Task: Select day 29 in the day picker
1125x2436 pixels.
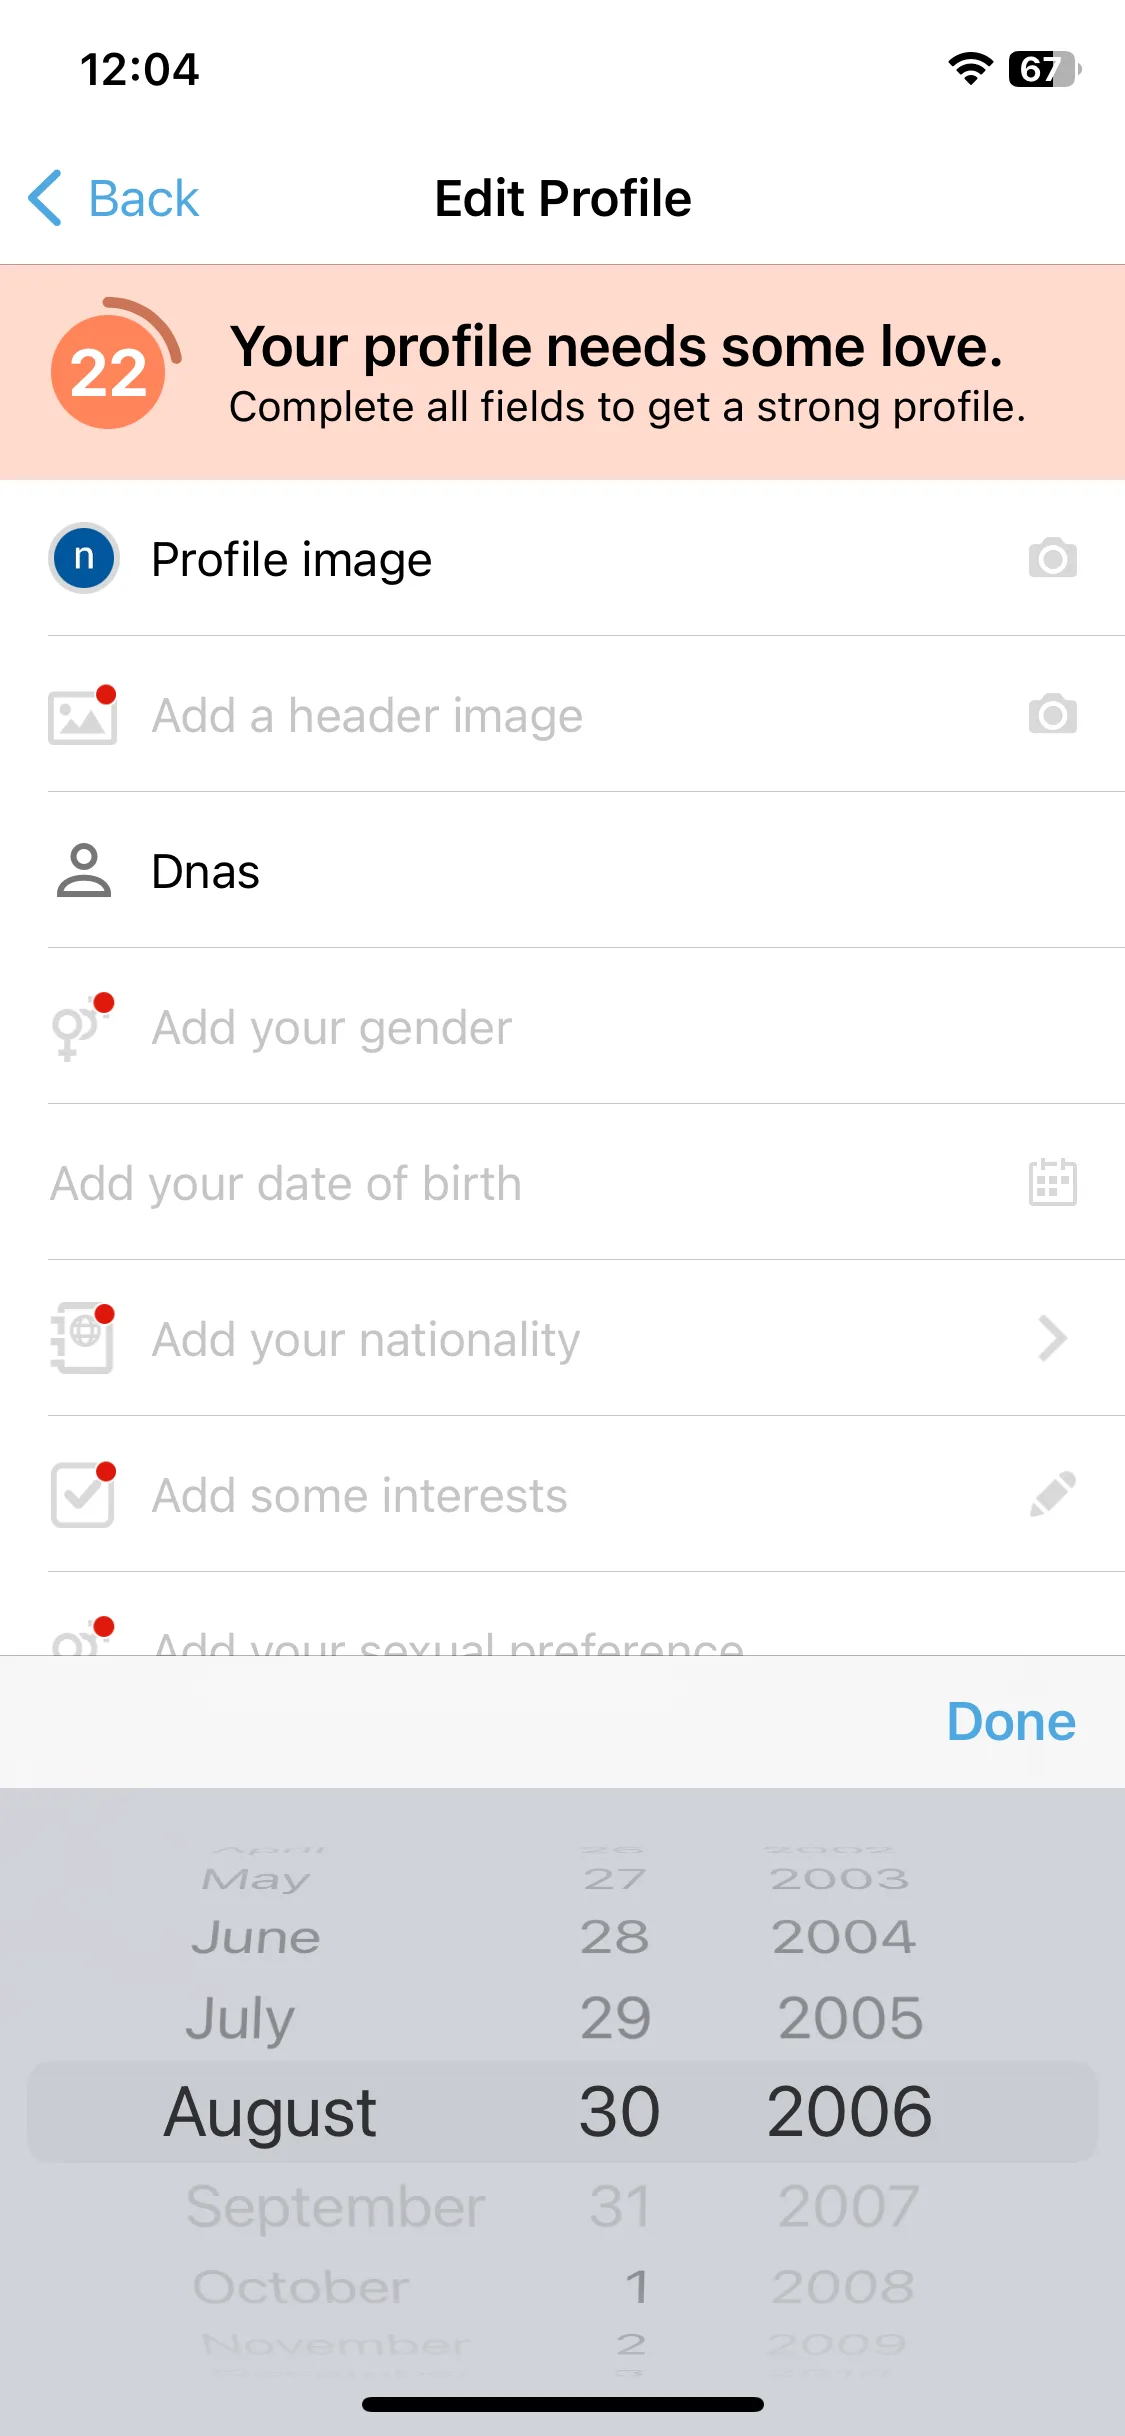Action: point(616,2018)
